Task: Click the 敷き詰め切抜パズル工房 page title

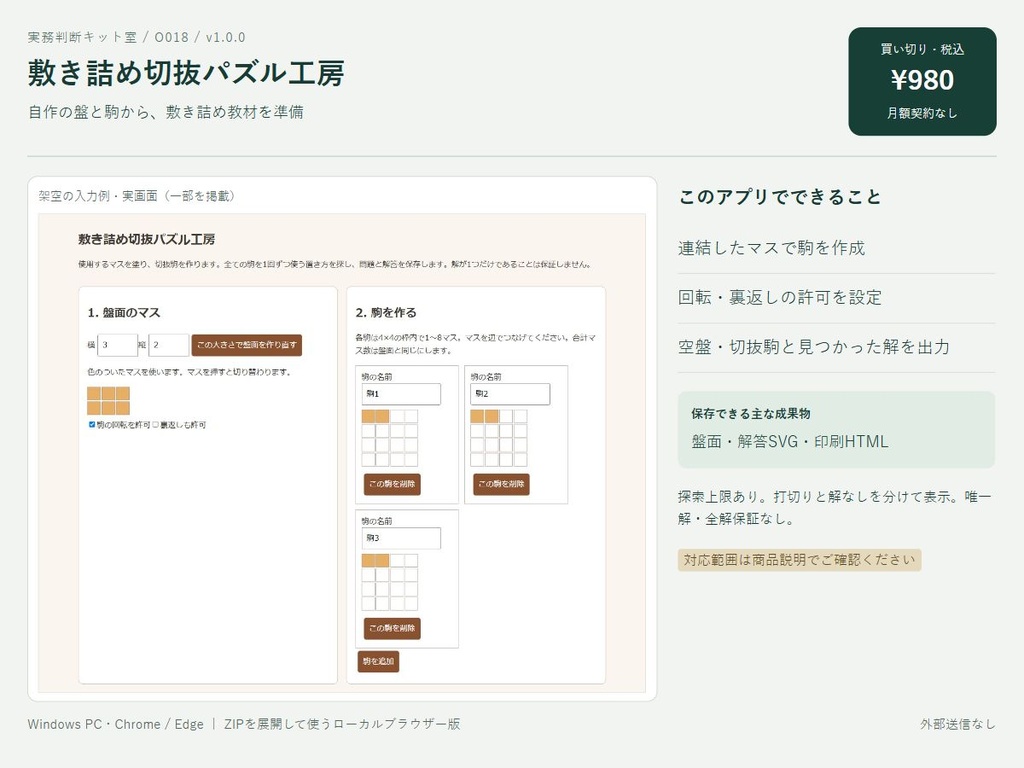Action: pyautogui.click(x=185, y=72)
